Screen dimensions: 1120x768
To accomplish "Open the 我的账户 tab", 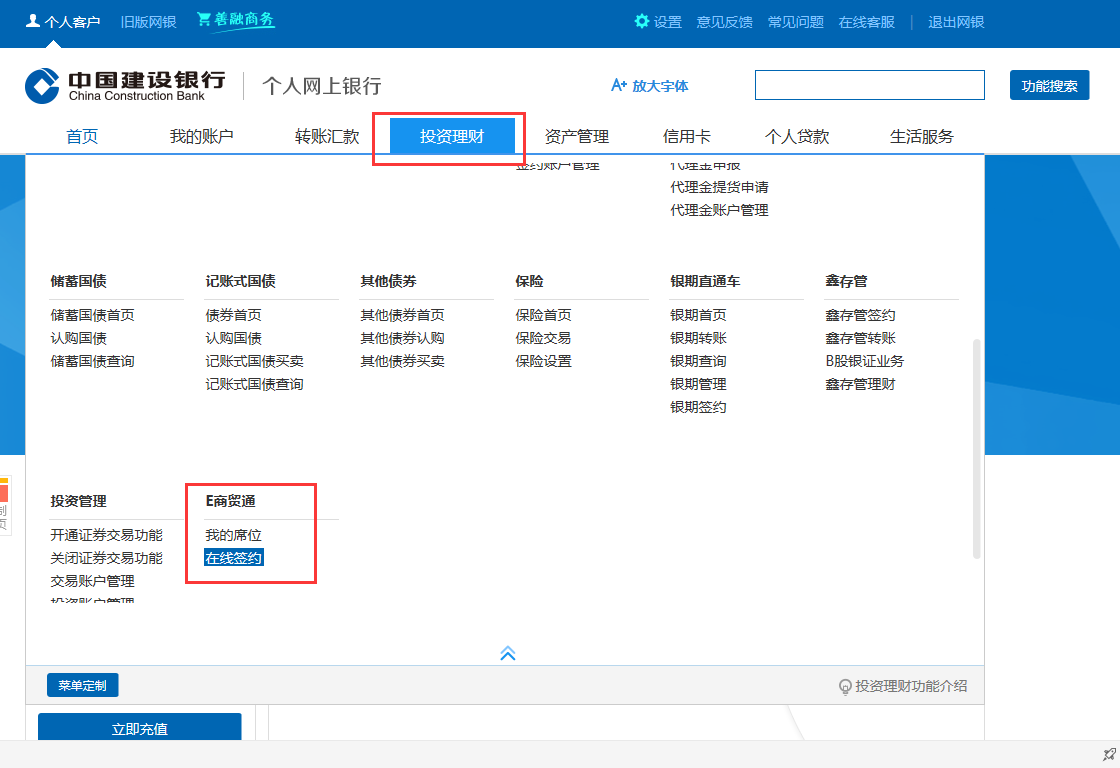I will point(201,136).
